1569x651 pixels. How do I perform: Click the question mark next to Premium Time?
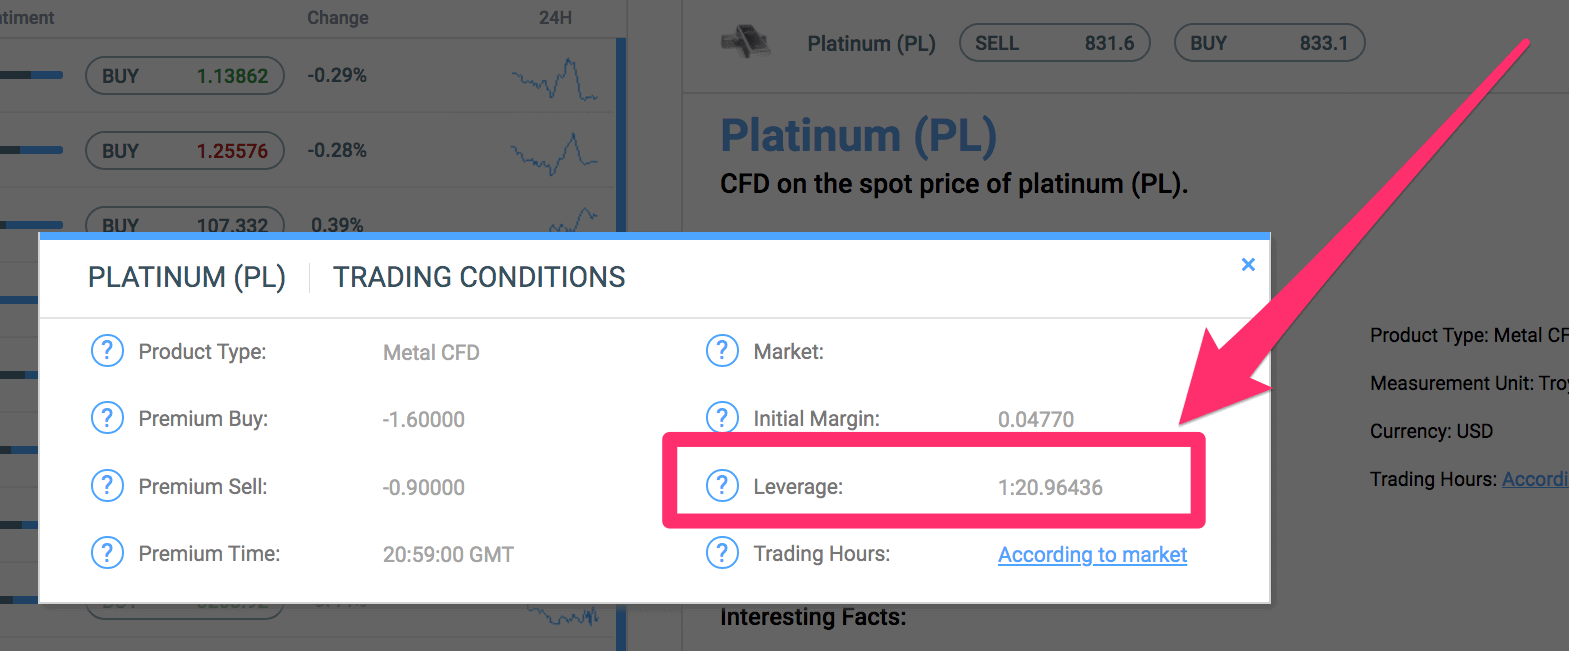click(107, 553)
